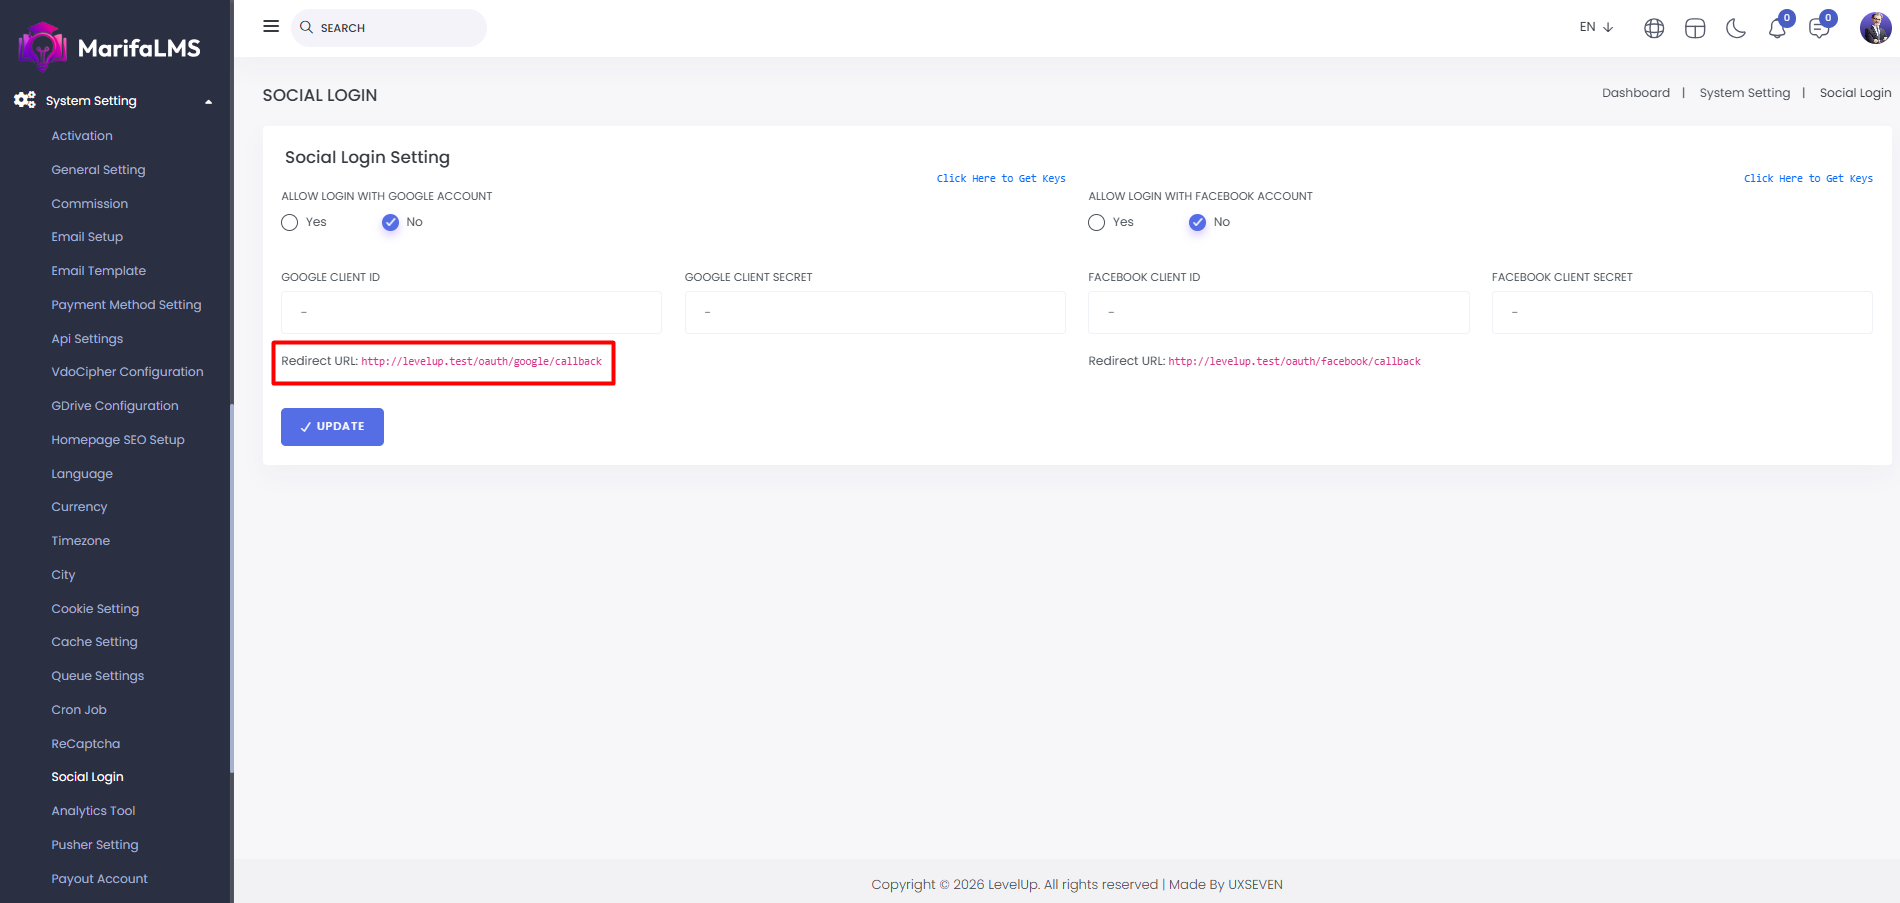Toggle dark mode moon icon
The width and height of the screenshot is (1900, 903).
[x=1736, y=28]
